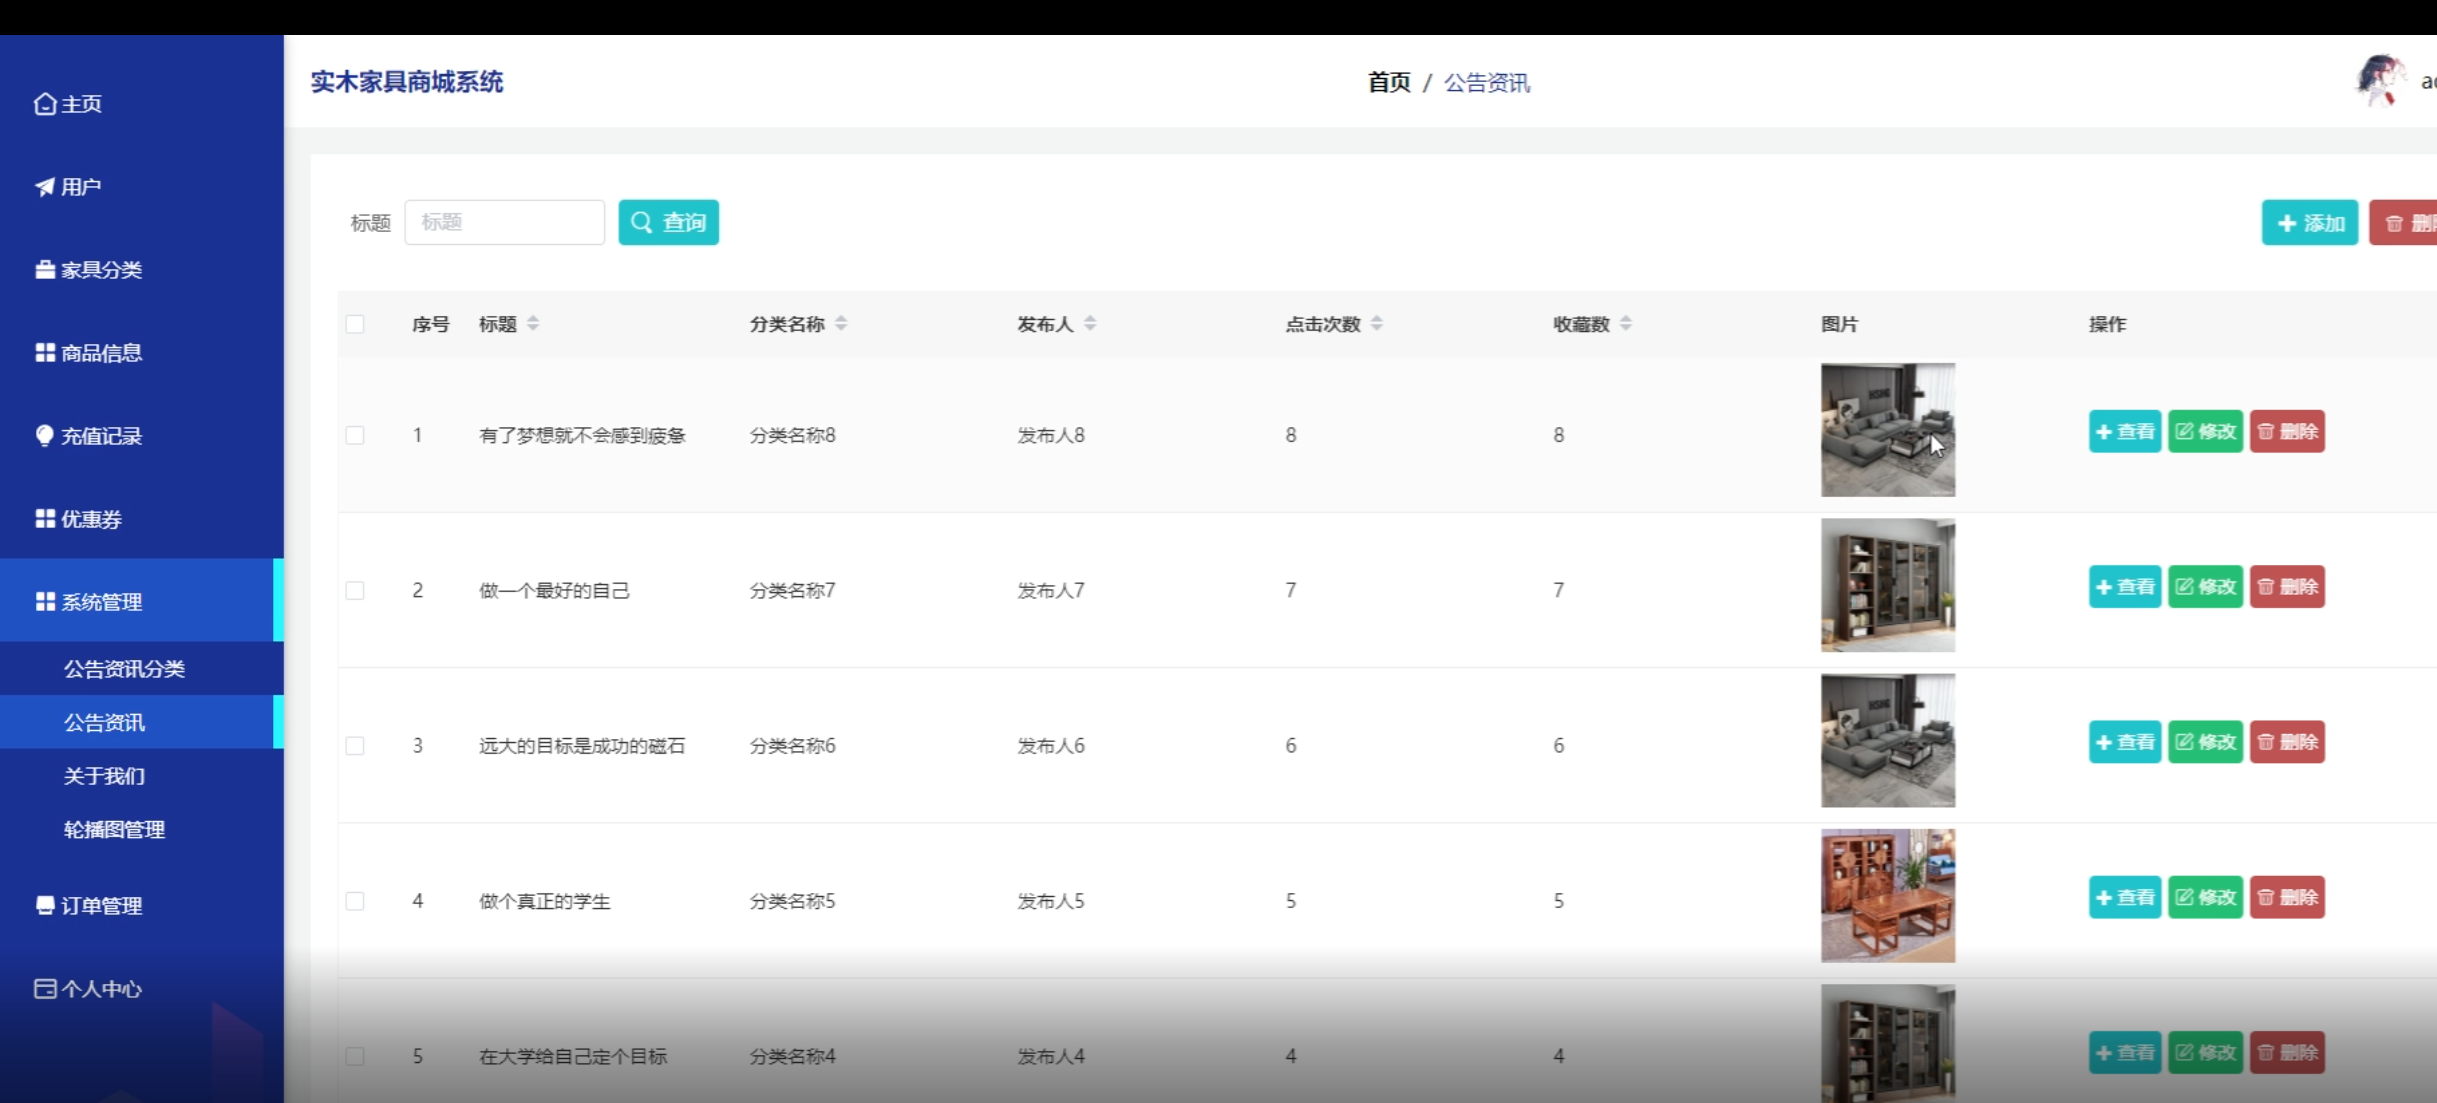Click the 标题 search input field
This screenshot has width=2437, height=1103.
[x=504, y=222]
